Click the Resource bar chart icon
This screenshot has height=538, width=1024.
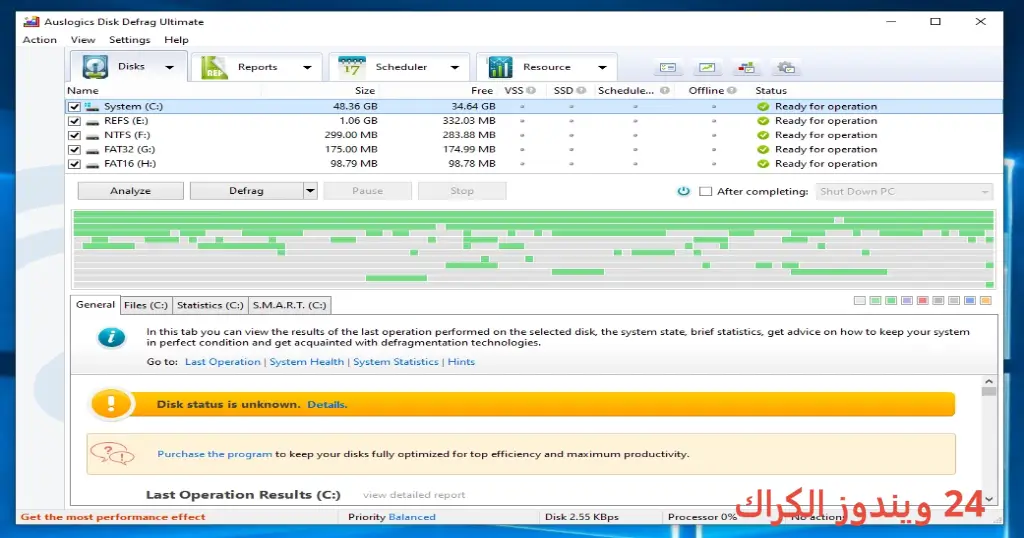(x=500, y=67)
